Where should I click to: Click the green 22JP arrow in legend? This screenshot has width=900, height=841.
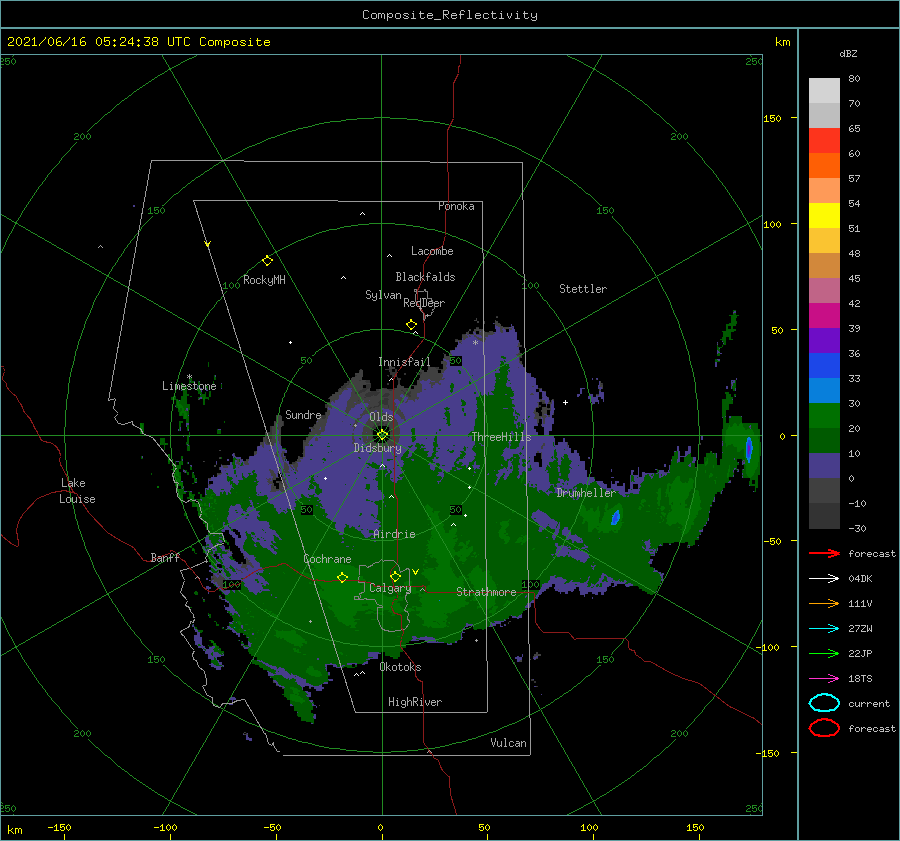tap(824, 653)
